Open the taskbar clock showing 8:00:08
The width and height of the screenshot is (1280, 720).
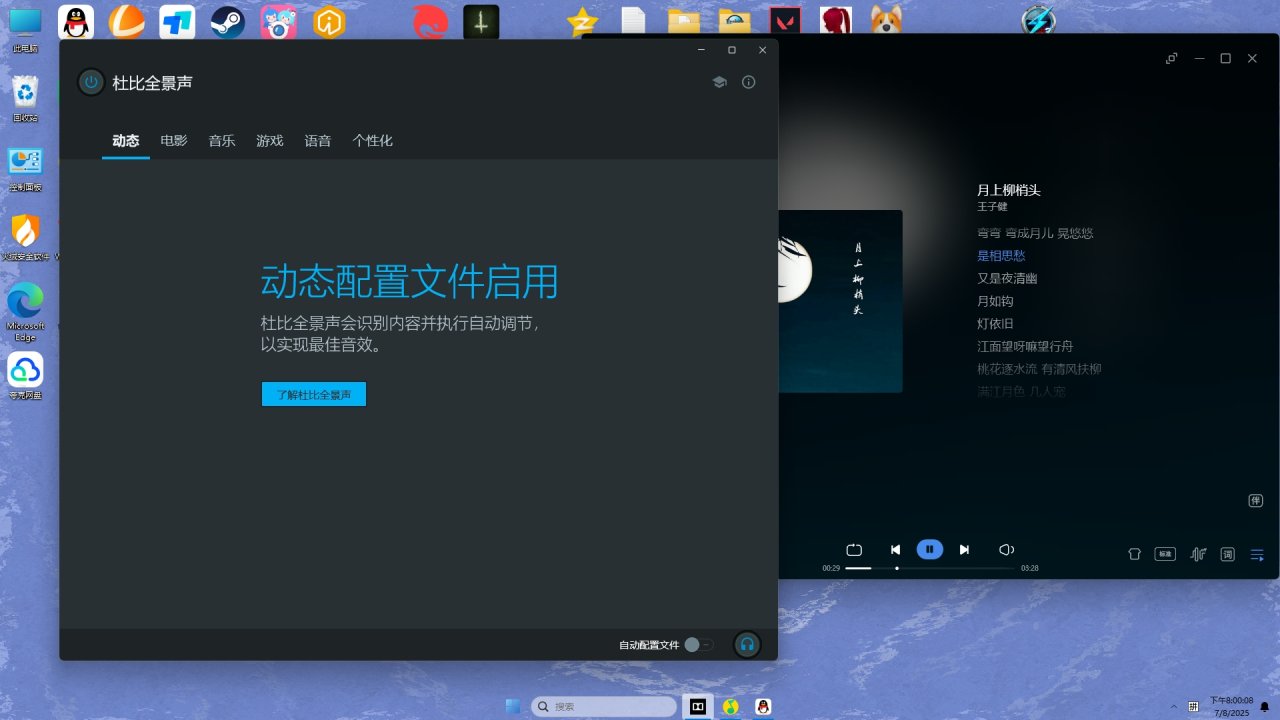(x=1231, y=707)
